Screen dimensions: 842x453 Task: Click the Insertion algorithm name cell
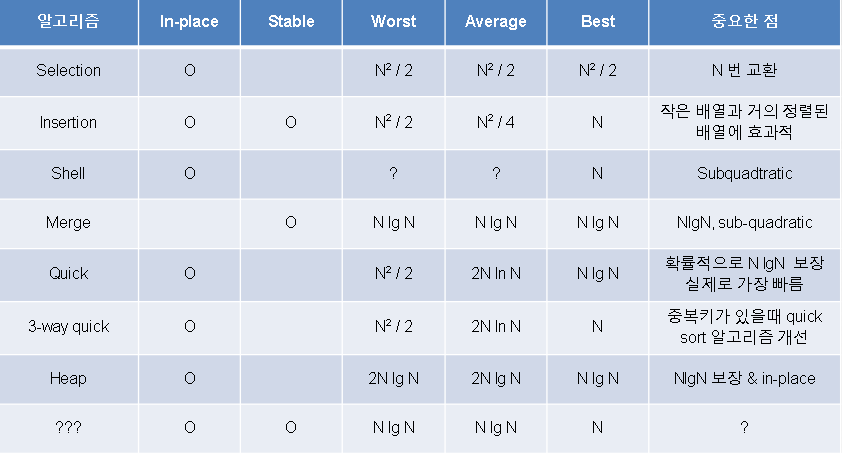coord(68,122)
